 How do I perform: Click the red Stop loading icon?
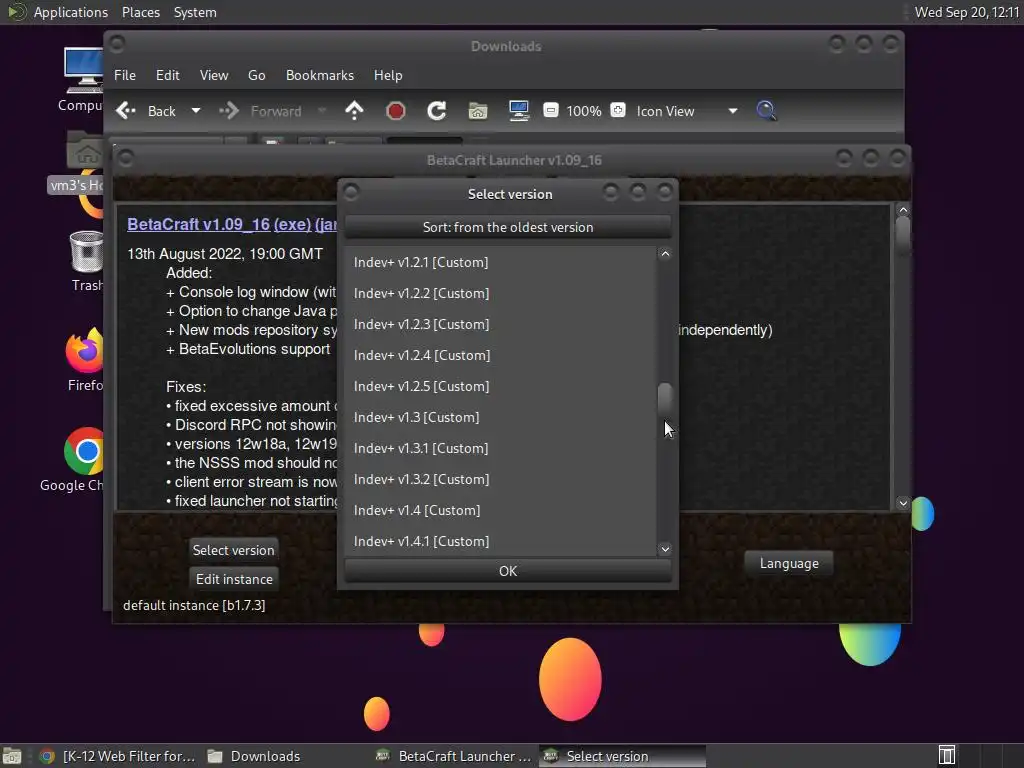395,111
